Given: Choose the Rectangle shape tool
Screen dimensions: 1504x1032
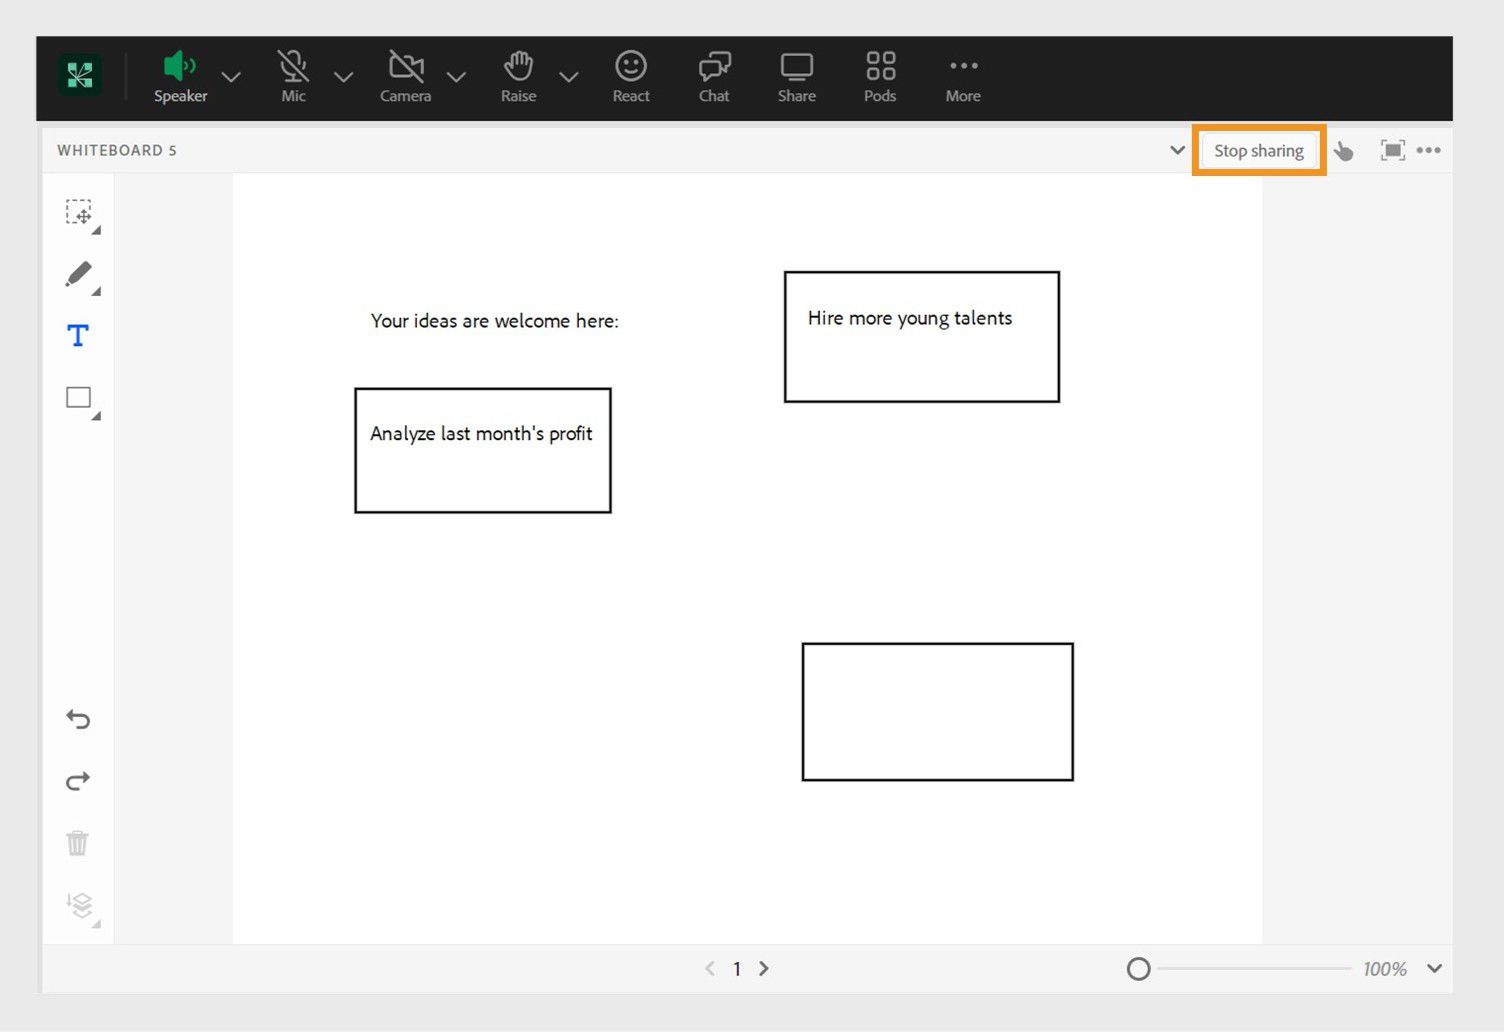Looking at the screenshot, I should pyautogui.click(x=79, y=398).
